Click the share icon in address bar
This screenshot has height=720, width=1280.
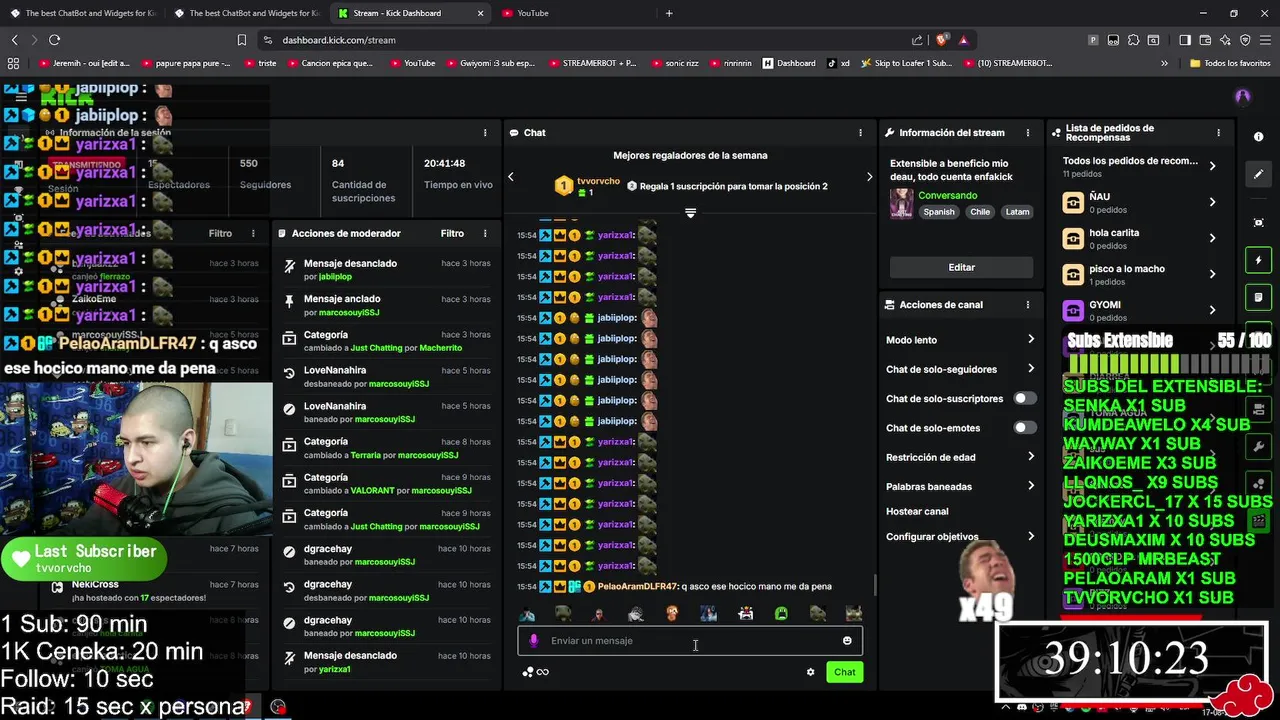pyautogui.click(x=917, y=40)
